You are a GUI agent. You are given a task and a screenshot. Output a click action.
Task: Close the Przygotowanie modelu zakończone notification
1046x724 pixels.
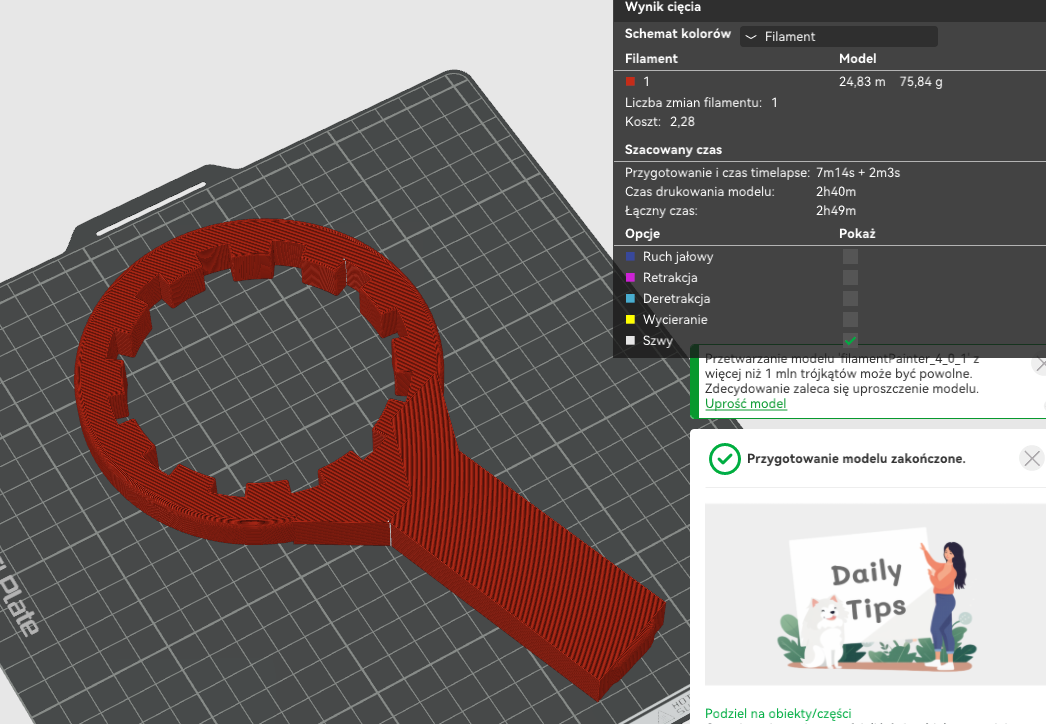click(1031, 458)
